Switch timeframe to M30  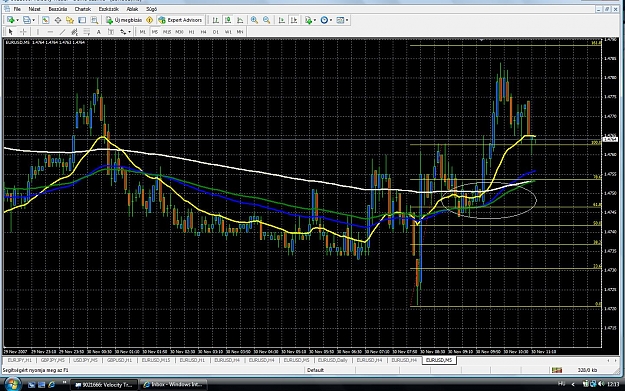179,31
